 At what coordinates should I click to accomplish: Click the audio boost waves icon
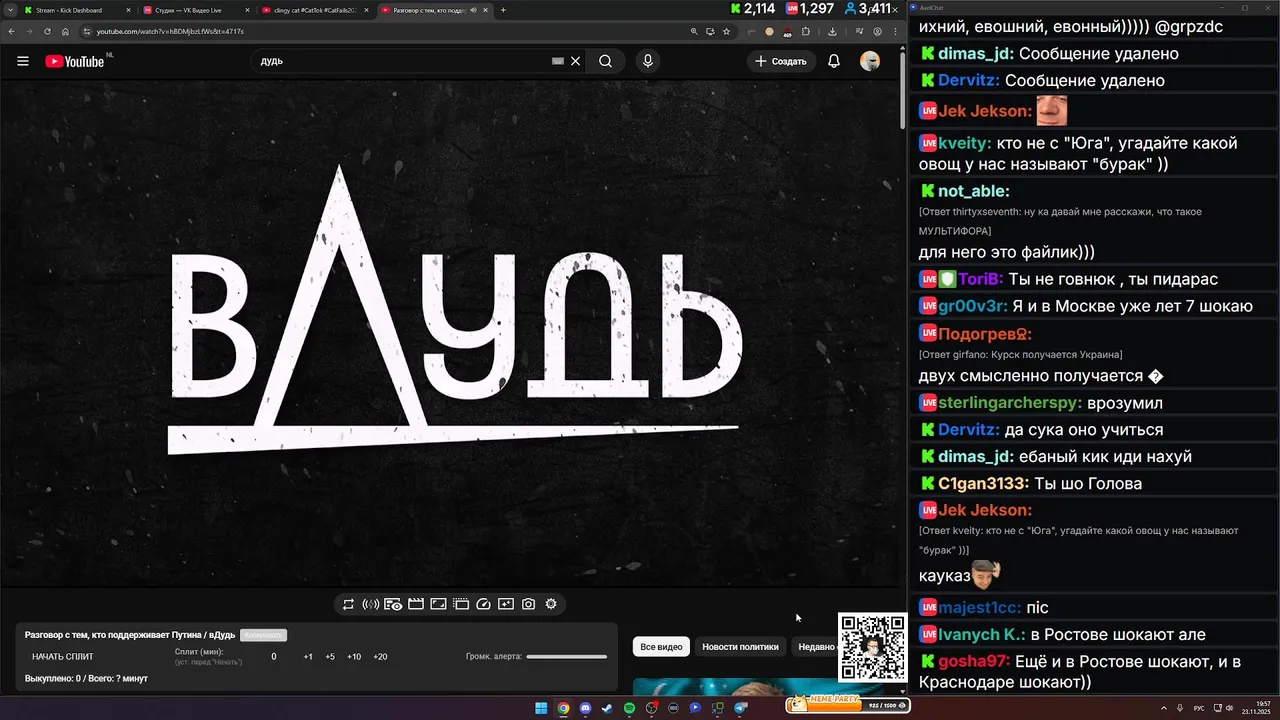pos(370,604)
